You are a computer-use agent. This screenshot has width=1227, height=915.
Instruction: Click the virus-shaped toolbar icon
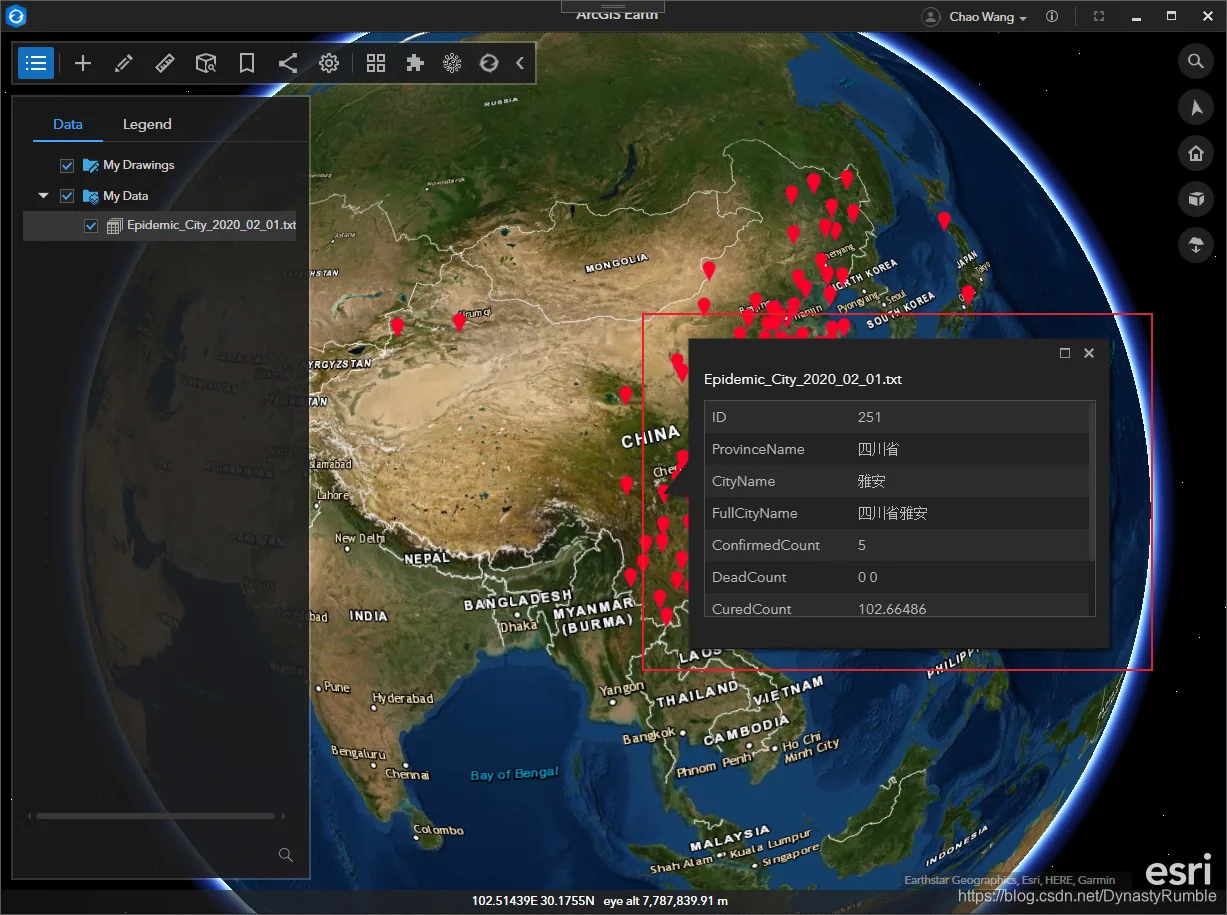(452, 63)
